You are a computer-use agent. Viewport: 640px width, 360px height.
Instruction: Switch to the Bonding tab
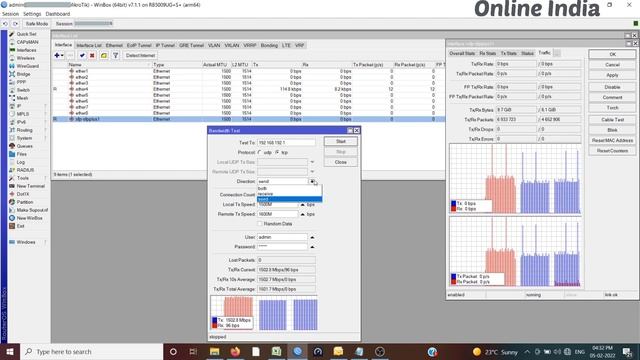coord(269,45)
